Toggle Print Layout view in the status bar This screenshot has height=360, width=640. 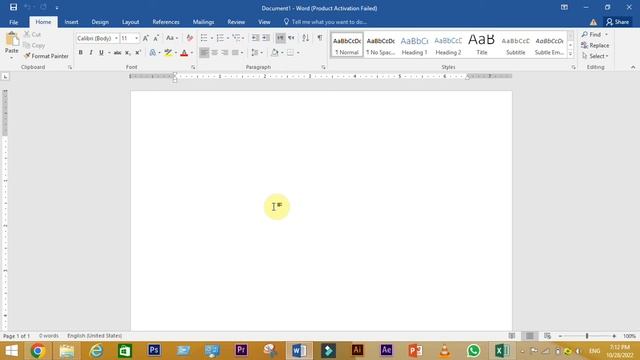coord(529,336)
